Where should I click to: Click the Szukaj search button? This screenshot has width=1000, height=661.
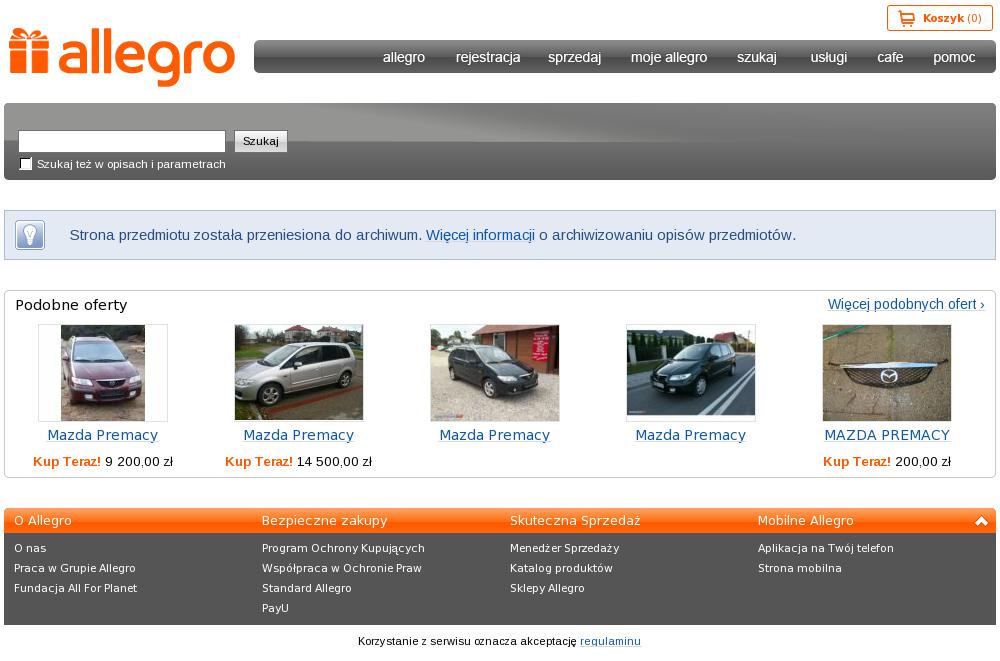point(261,141)
